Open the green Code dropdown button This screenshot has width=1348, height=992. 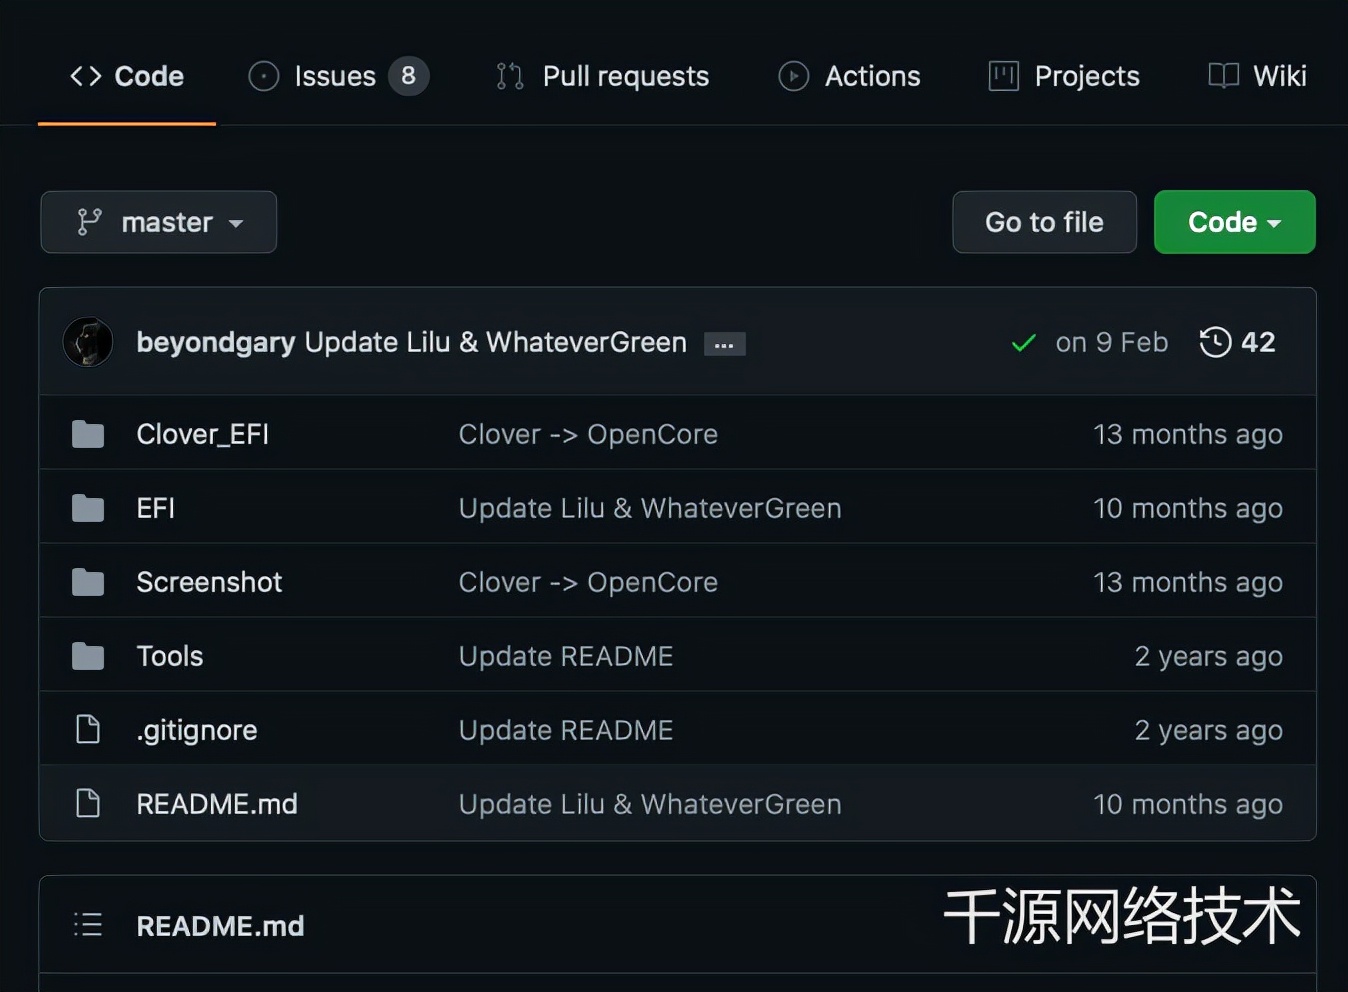point(1234,222)
